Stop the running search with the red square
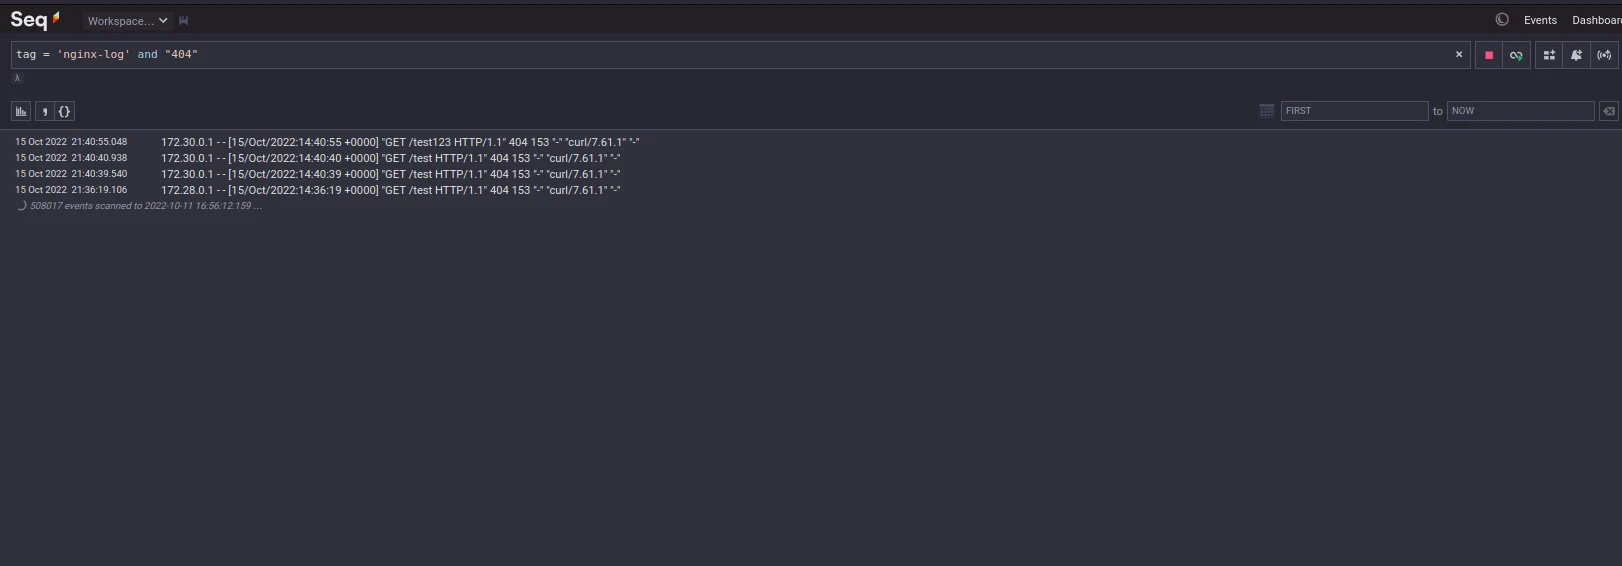This screenshot has height=566, width=1622. click(x=1488, y=55)
